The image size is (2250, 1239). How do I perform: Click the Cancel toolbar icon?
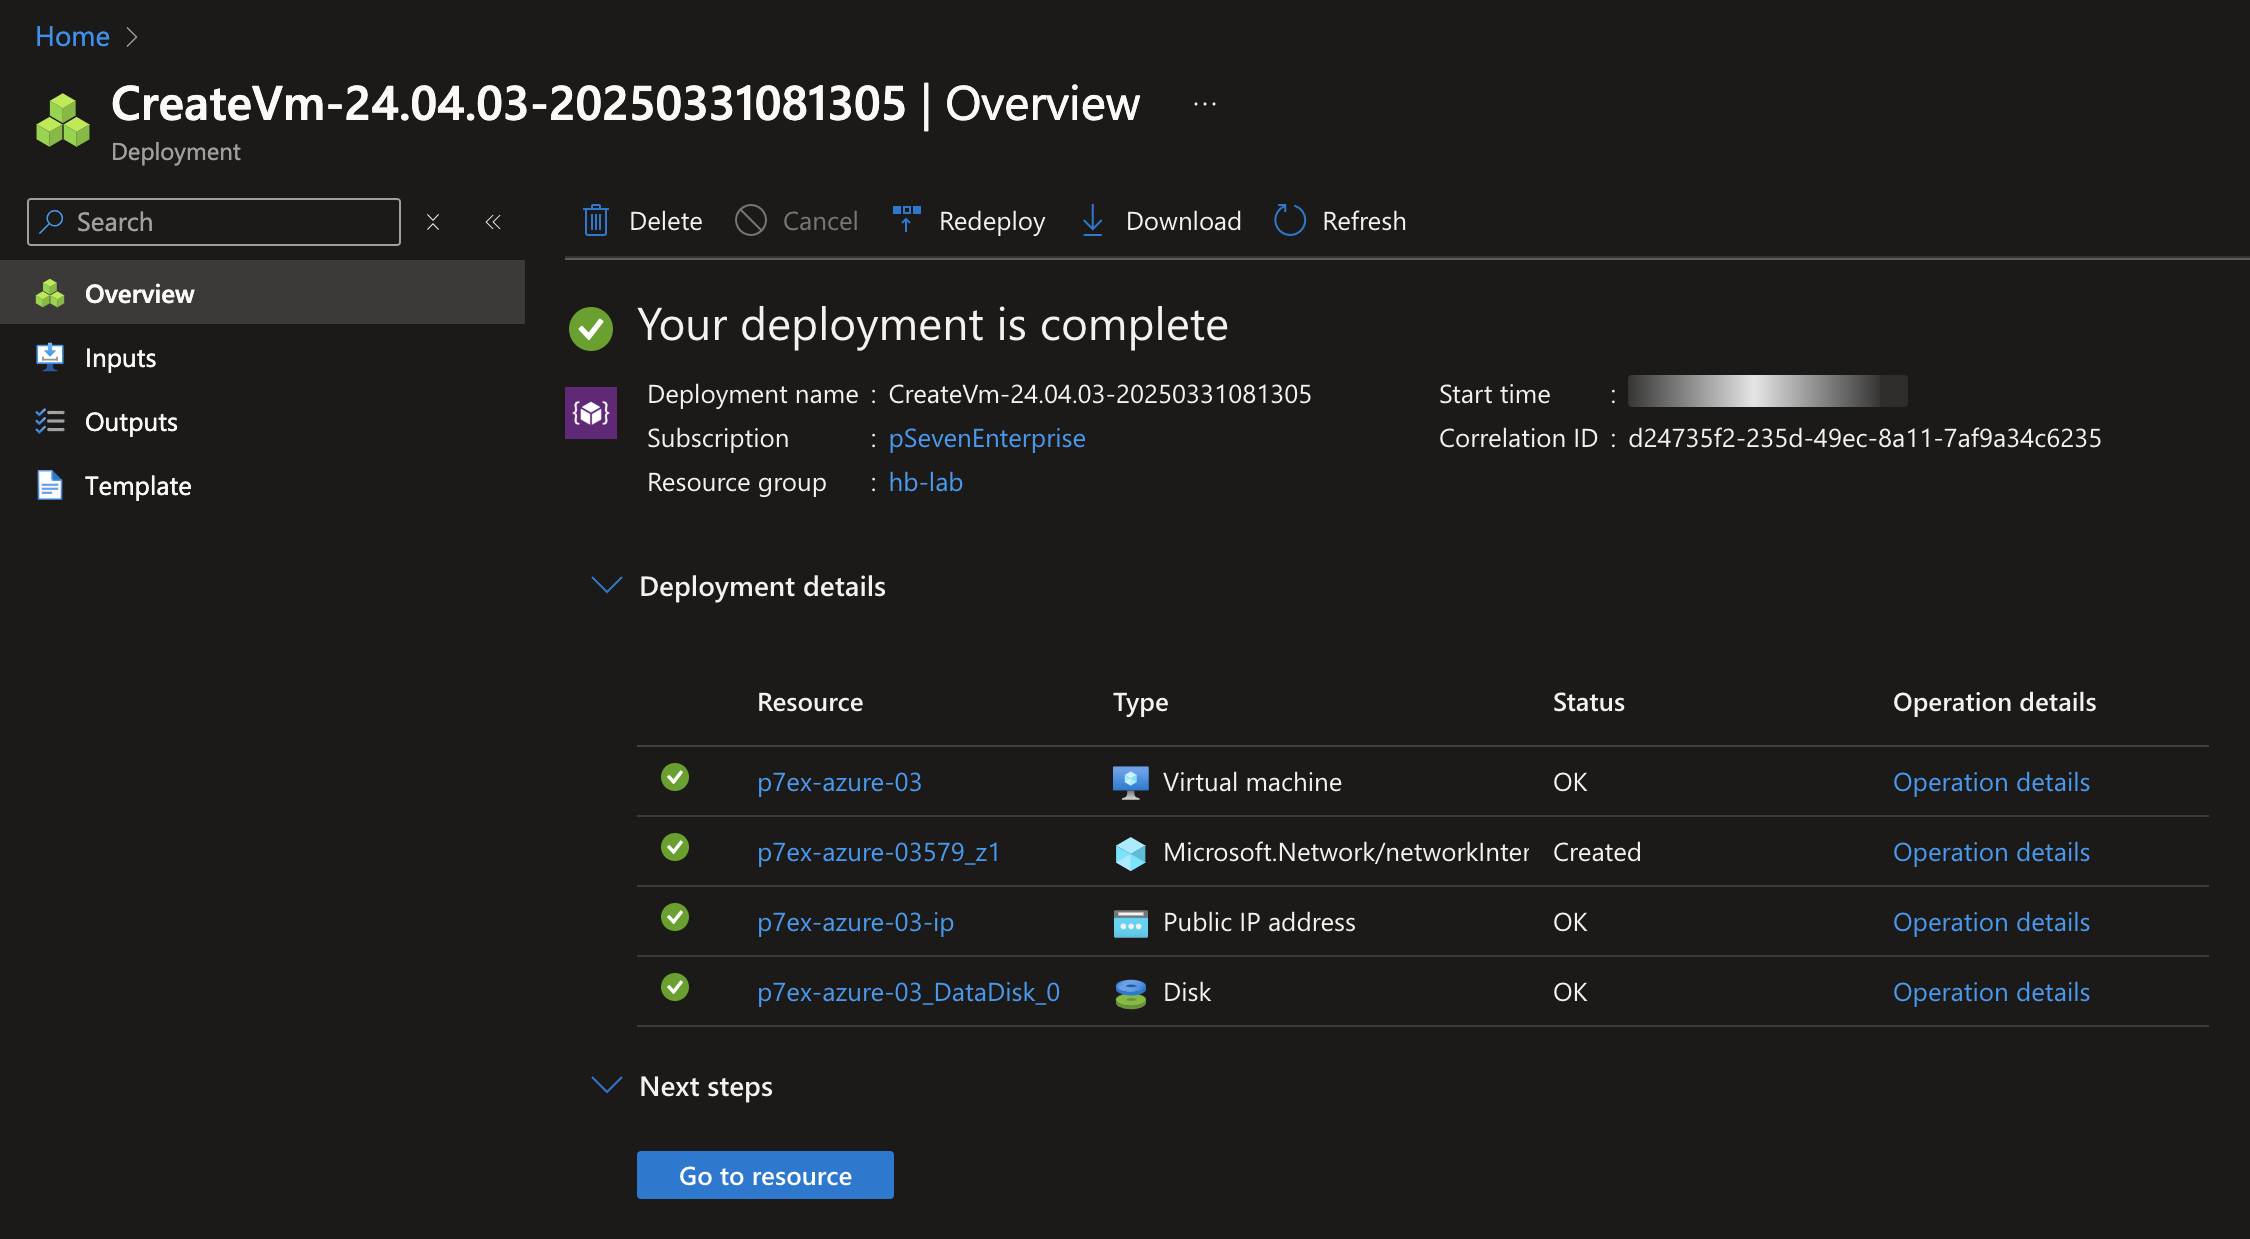751,221
